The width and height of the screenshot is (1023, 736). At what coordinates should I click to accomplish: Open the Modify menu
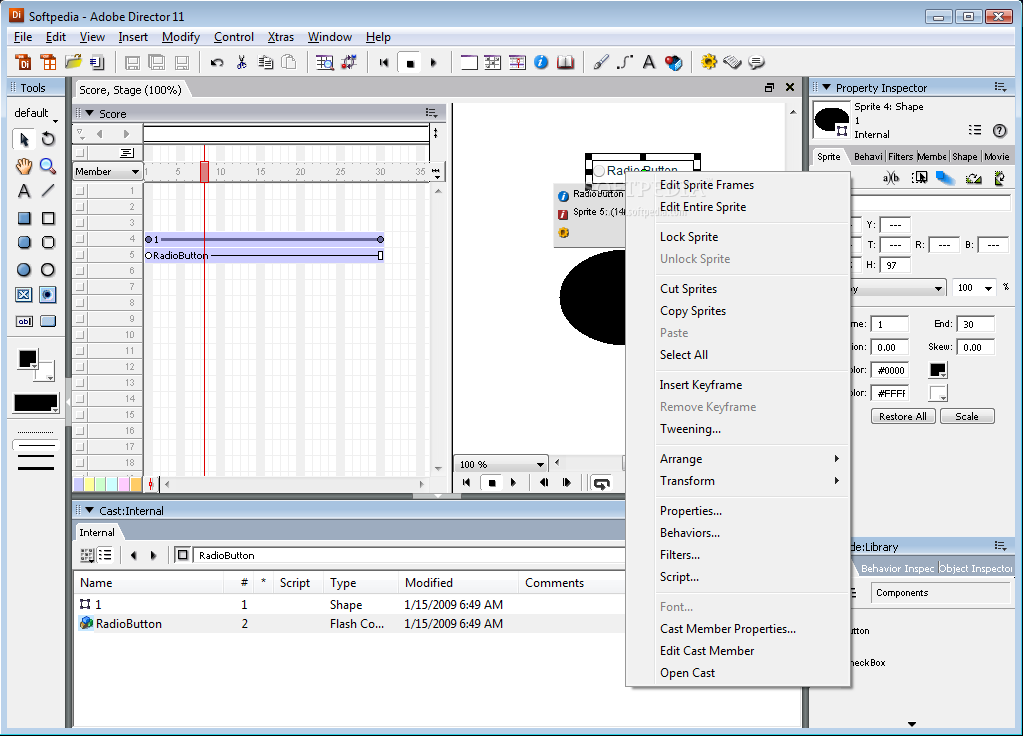[x=181, y=37]
